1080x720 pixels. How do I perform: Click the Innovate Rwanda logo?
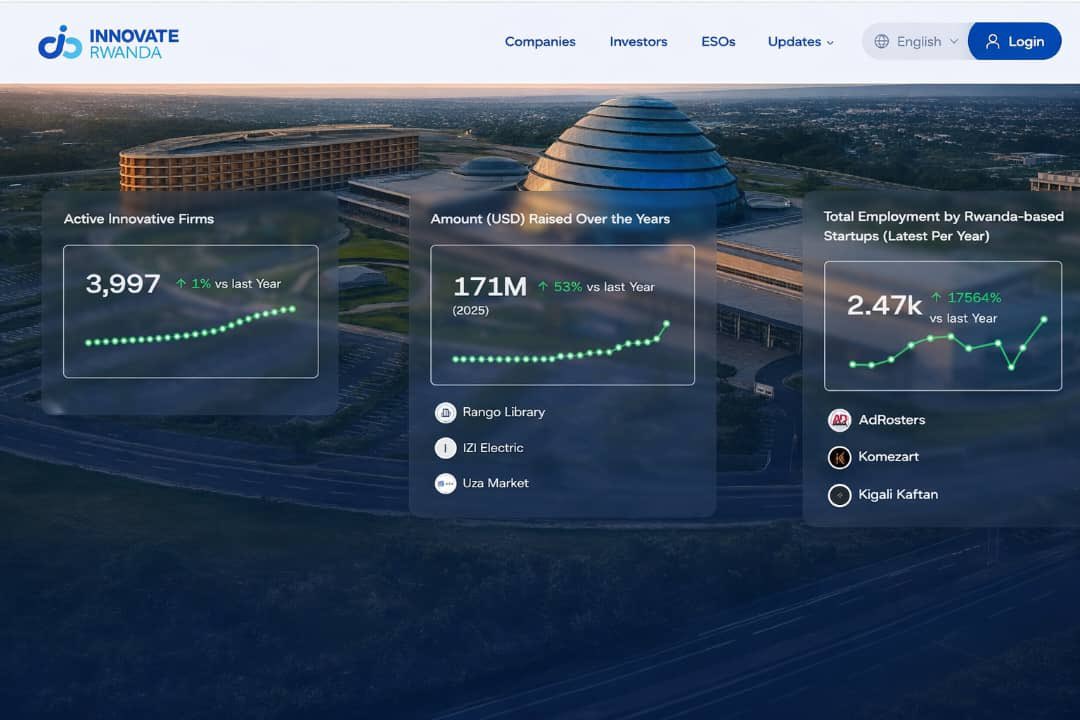click(109, 42)
